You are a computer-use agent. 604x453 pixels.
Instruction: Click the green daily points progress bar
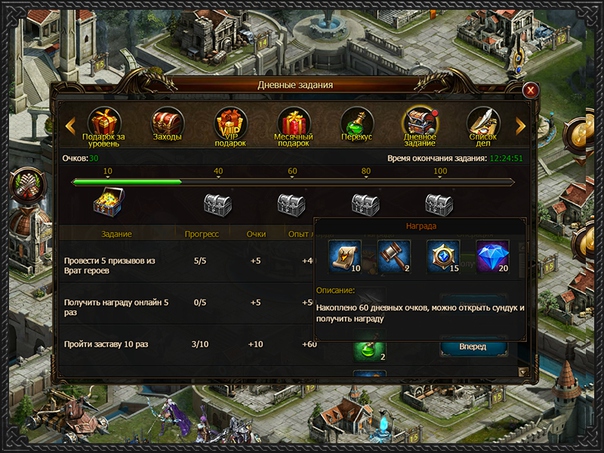coord(127,182)
